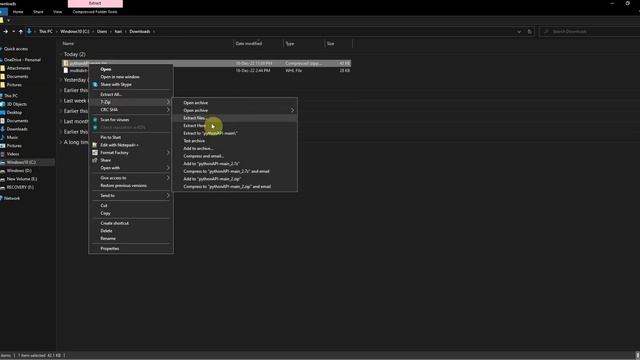Choose Test archive in 7-Zip submenu
Viewport: 640px width, 360px height.
point(235,141)
